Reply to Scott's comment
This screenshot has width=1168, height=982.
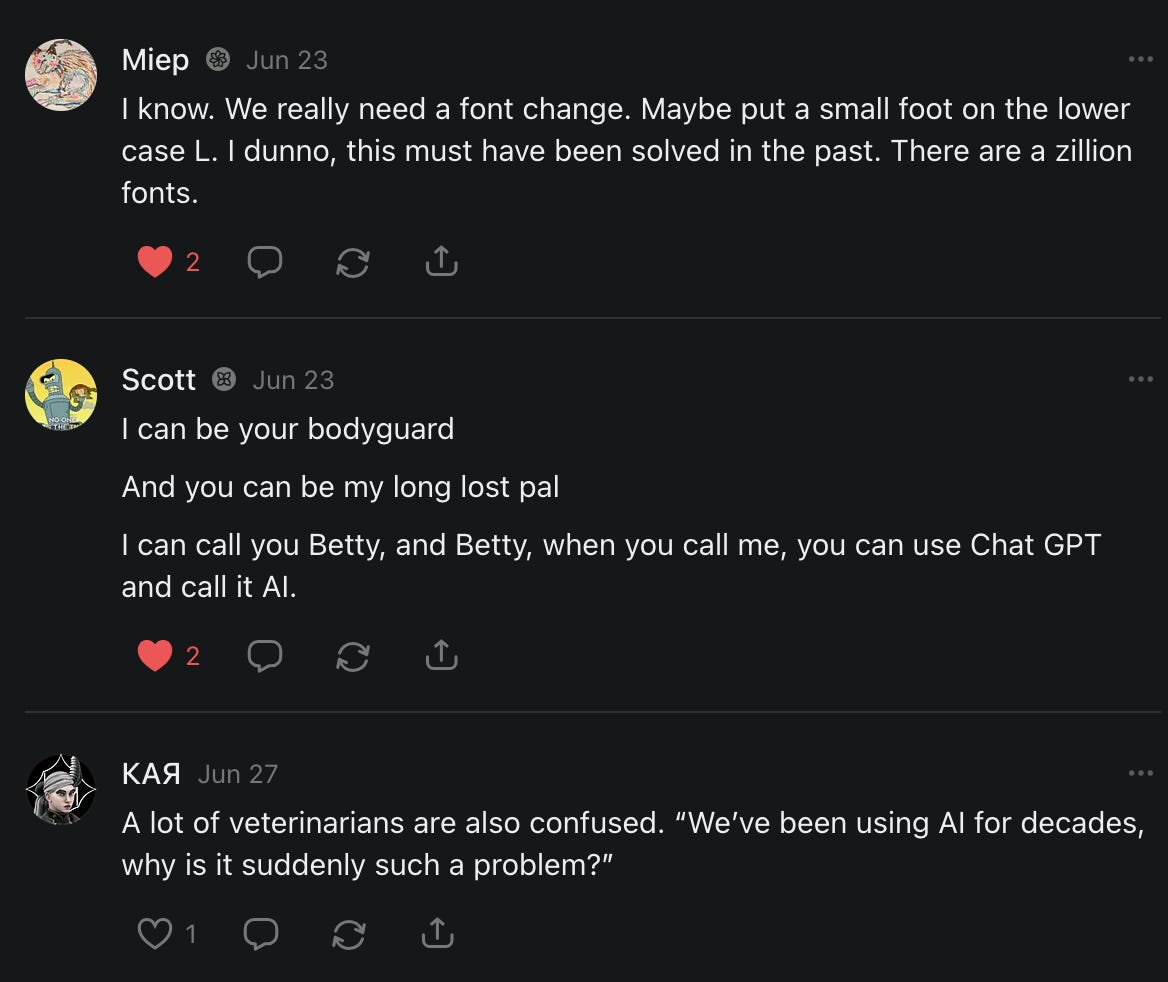pos(265,656)
